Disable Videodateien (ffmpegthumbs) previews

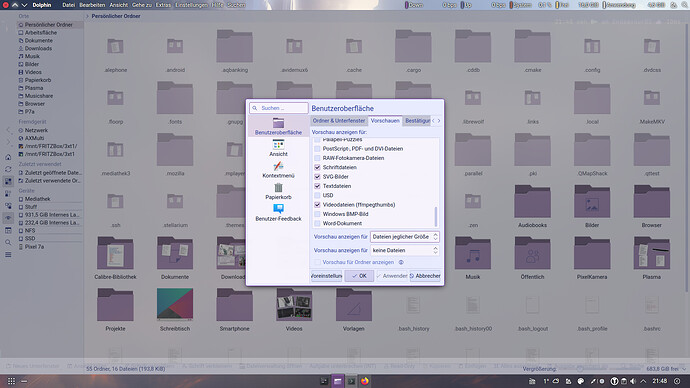tap(317, 205)
